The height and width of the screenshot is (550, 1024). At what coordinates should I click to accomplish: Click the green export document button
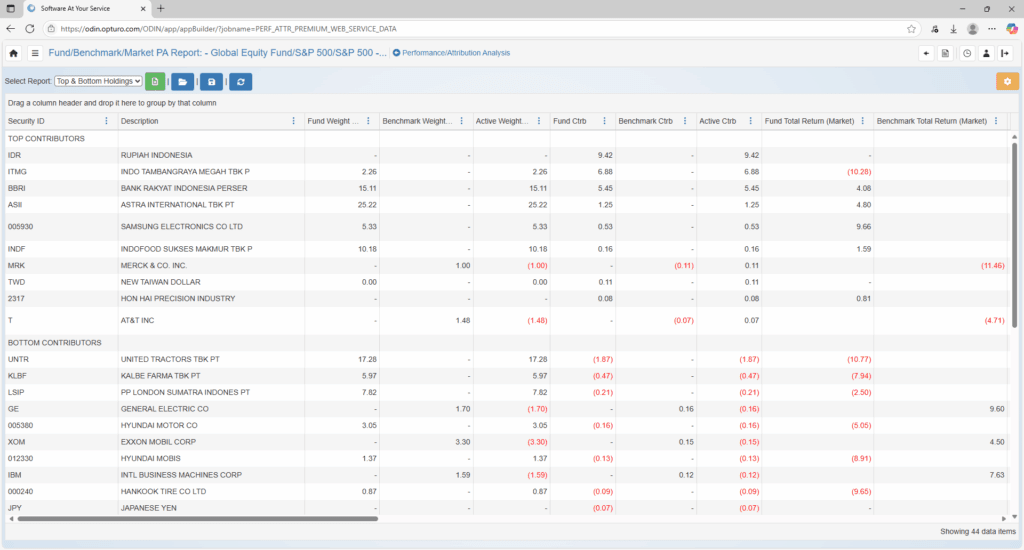click(155, 81)
